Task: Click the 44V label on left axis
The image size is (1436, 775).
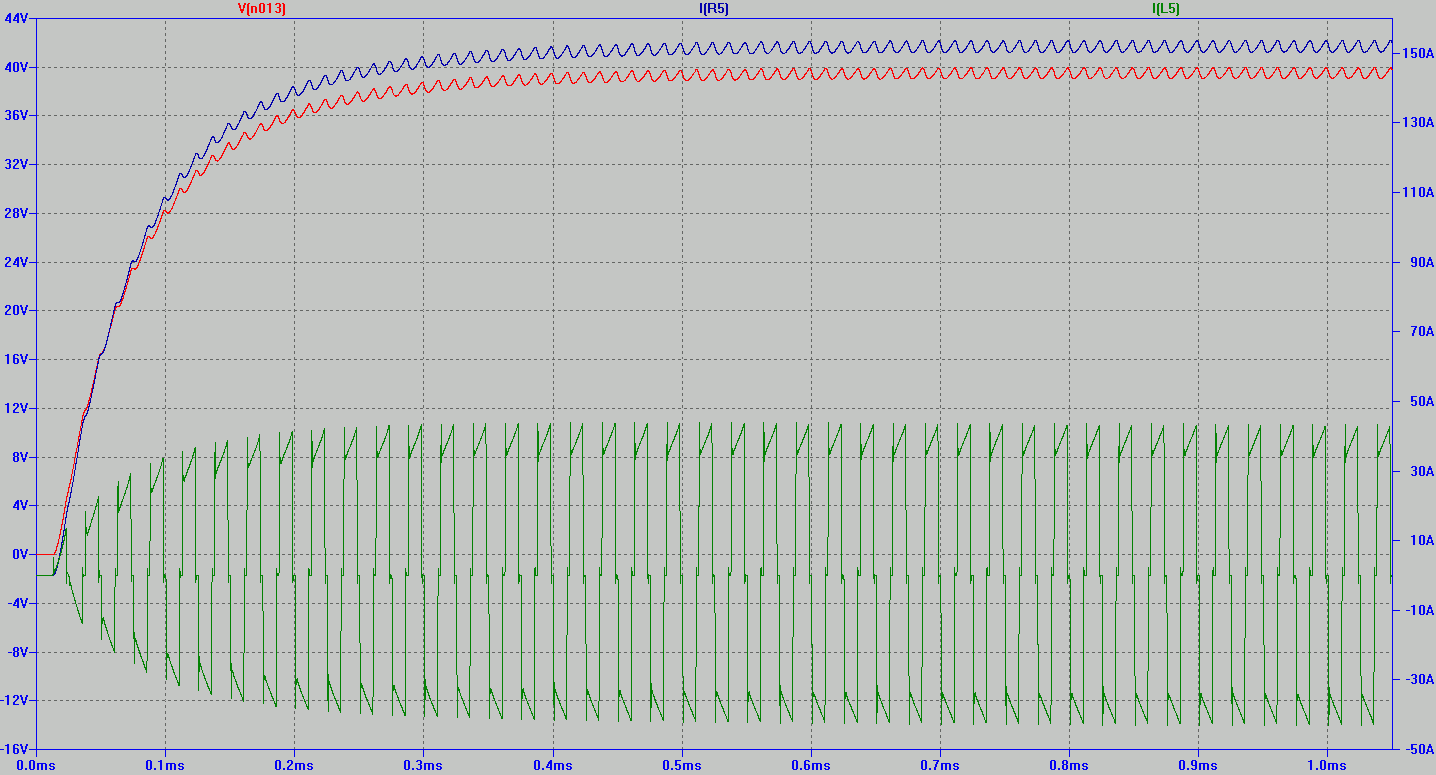Action: click(18, 19)
